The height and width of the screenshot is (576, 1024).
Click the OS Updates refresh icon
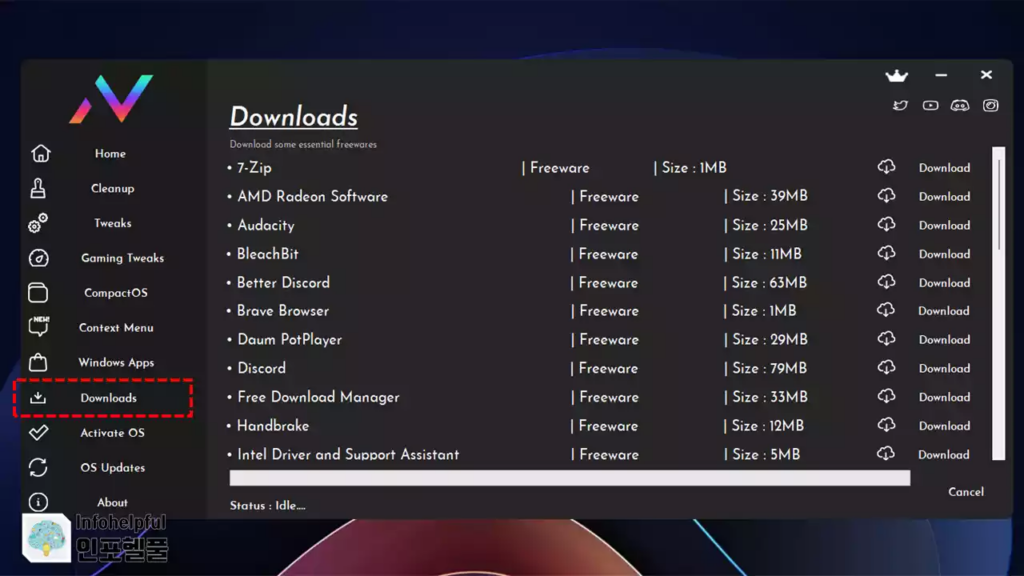click(x=38, y=467)
